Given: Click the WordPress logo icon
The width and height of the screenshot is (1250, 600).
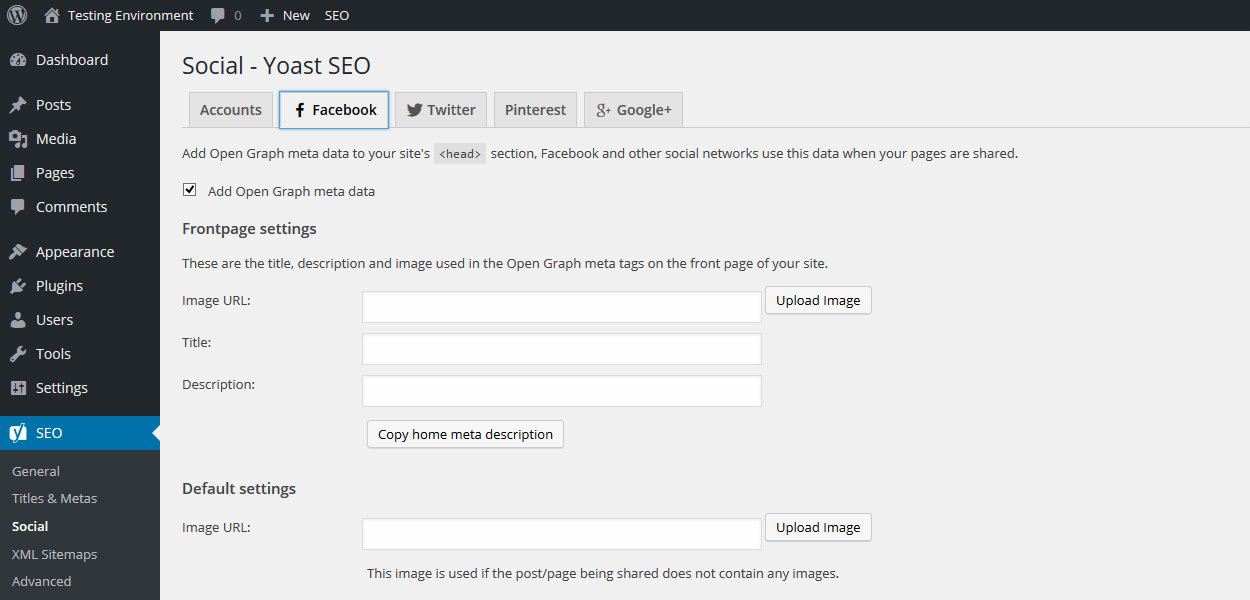Looking at the screenshot, I should click(x=17, y=15).
